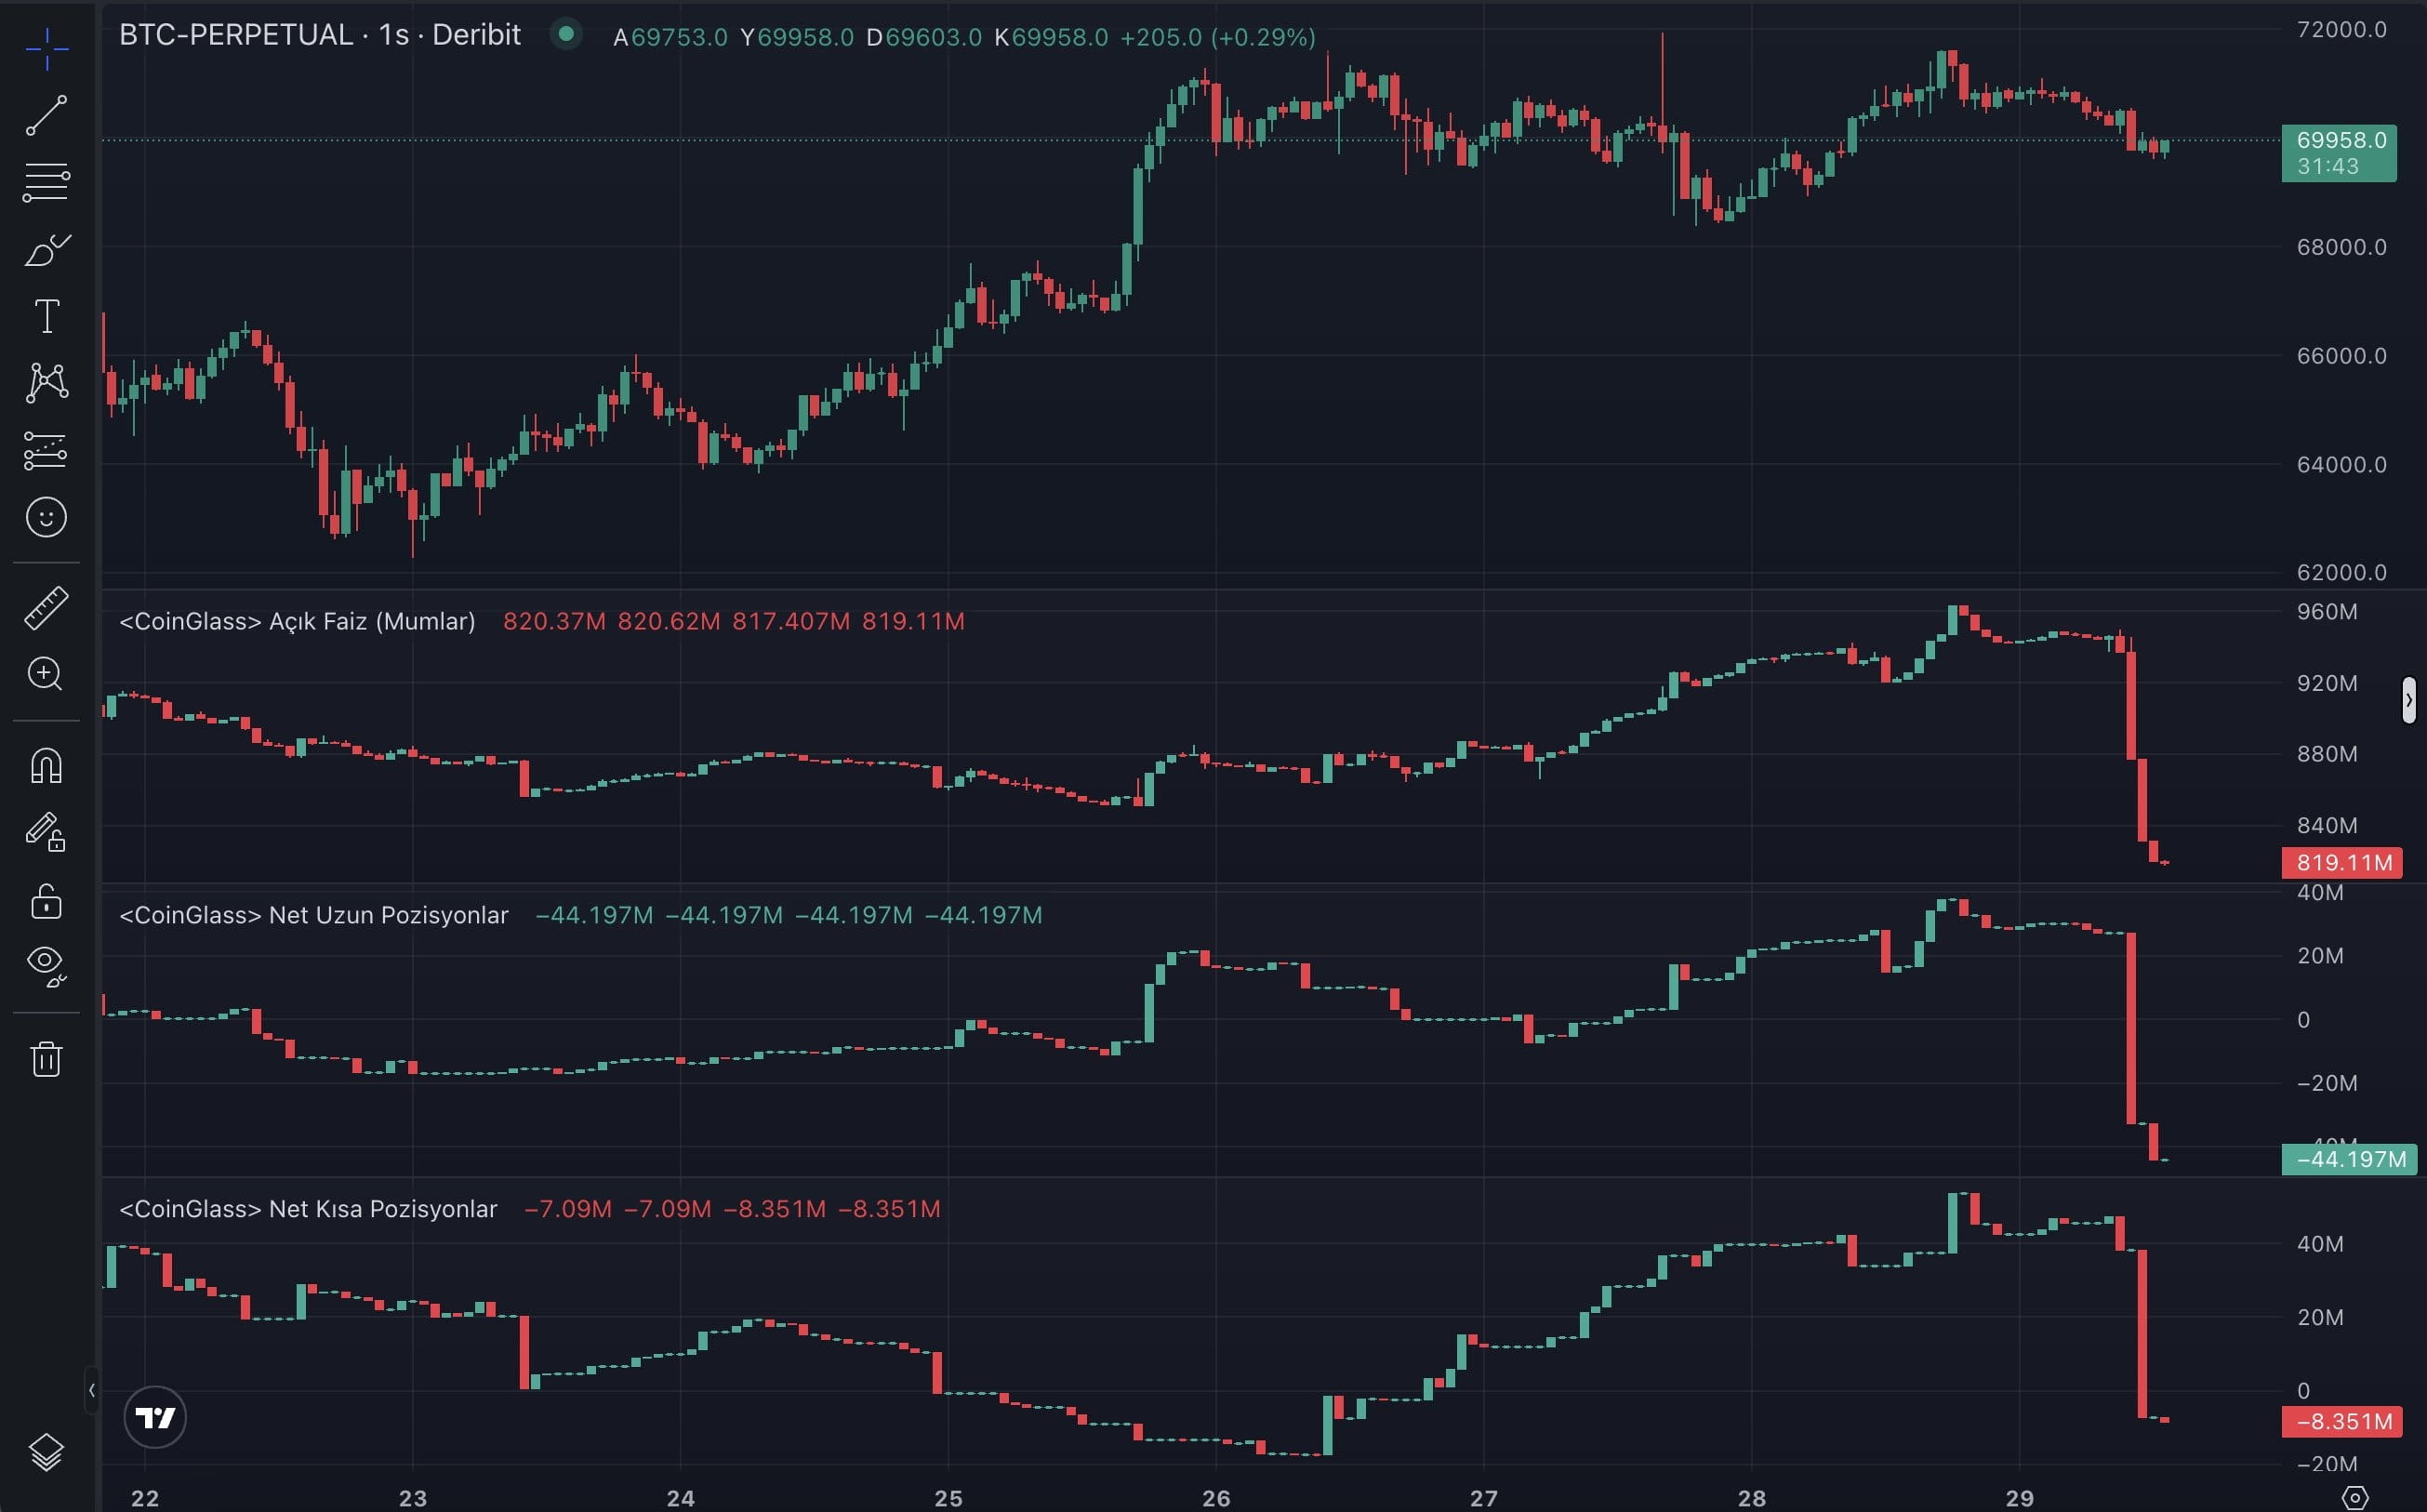Select the CoinGlass Açık Faiz indicator legend
The height and width of the screenshot is (1512, 2427).
(x=297, y=621)
